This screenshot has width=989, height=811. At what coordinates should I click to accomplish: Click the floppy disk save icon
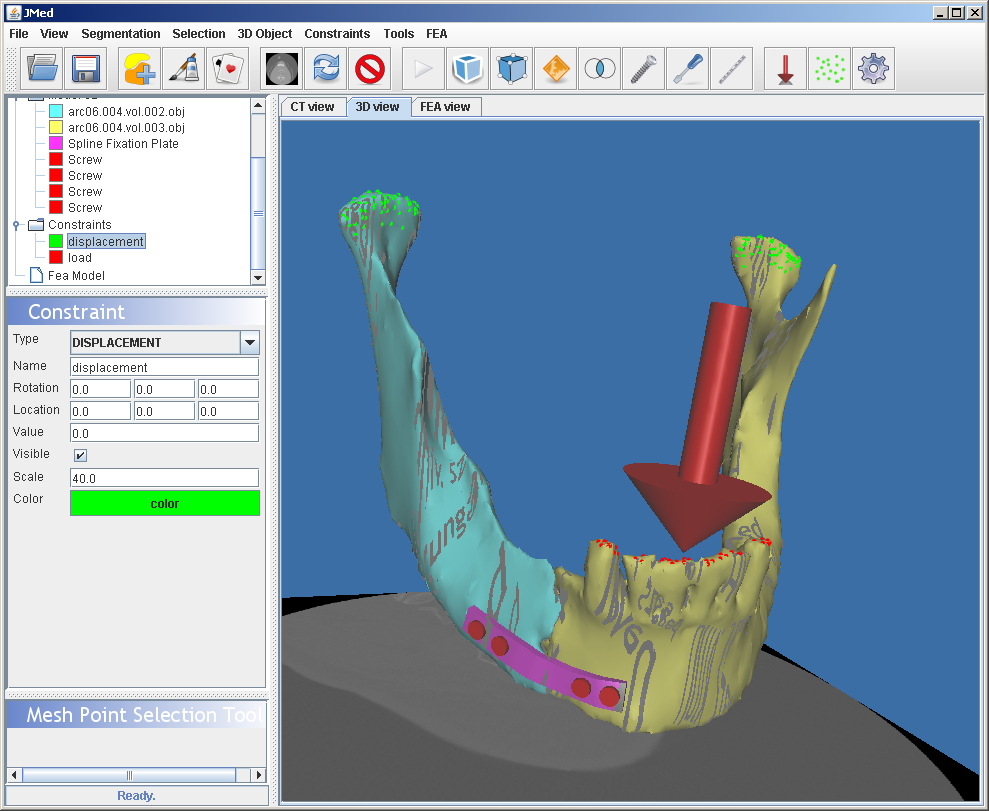(x=87, y=69)
